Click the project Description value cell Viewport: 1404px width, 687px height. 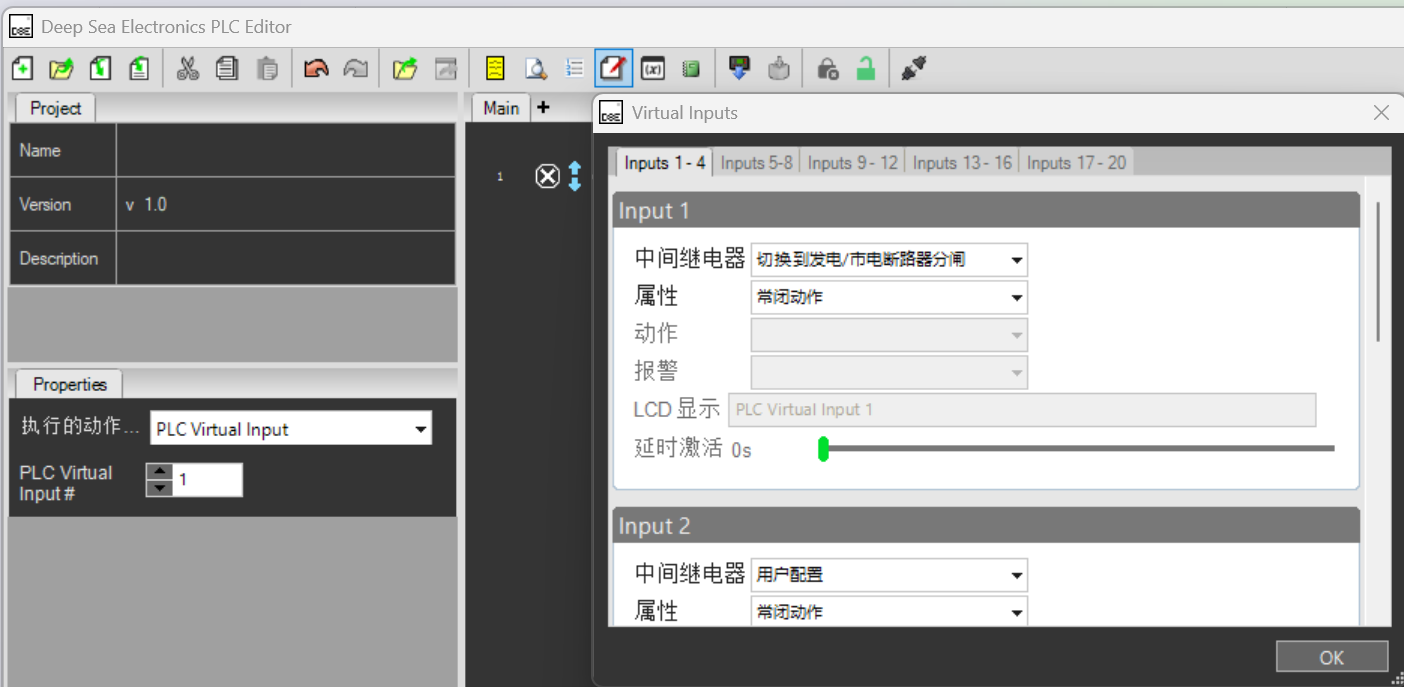coord(286,258)
